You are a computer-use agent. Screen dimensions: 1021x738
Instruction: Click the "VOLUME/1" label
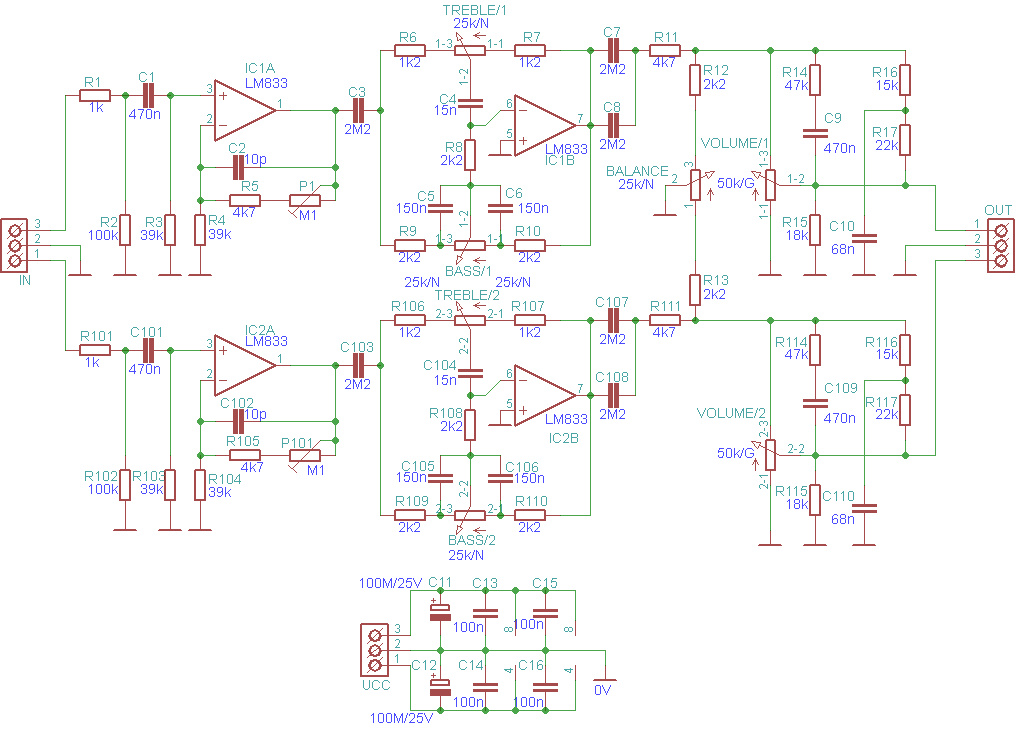coord(734,143)
